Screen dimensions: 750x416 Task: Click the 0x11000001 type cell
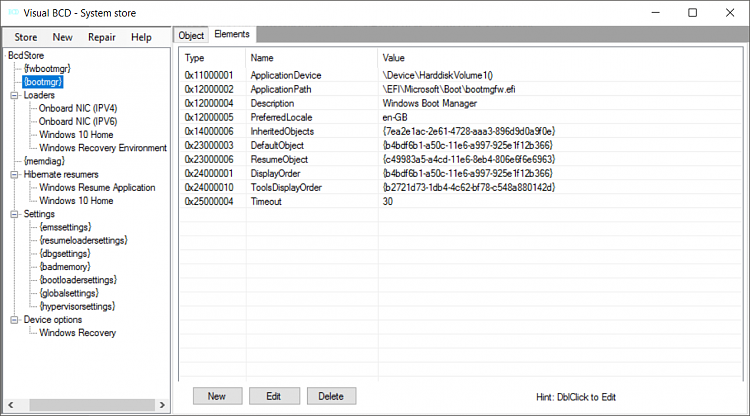pos(209,76)
